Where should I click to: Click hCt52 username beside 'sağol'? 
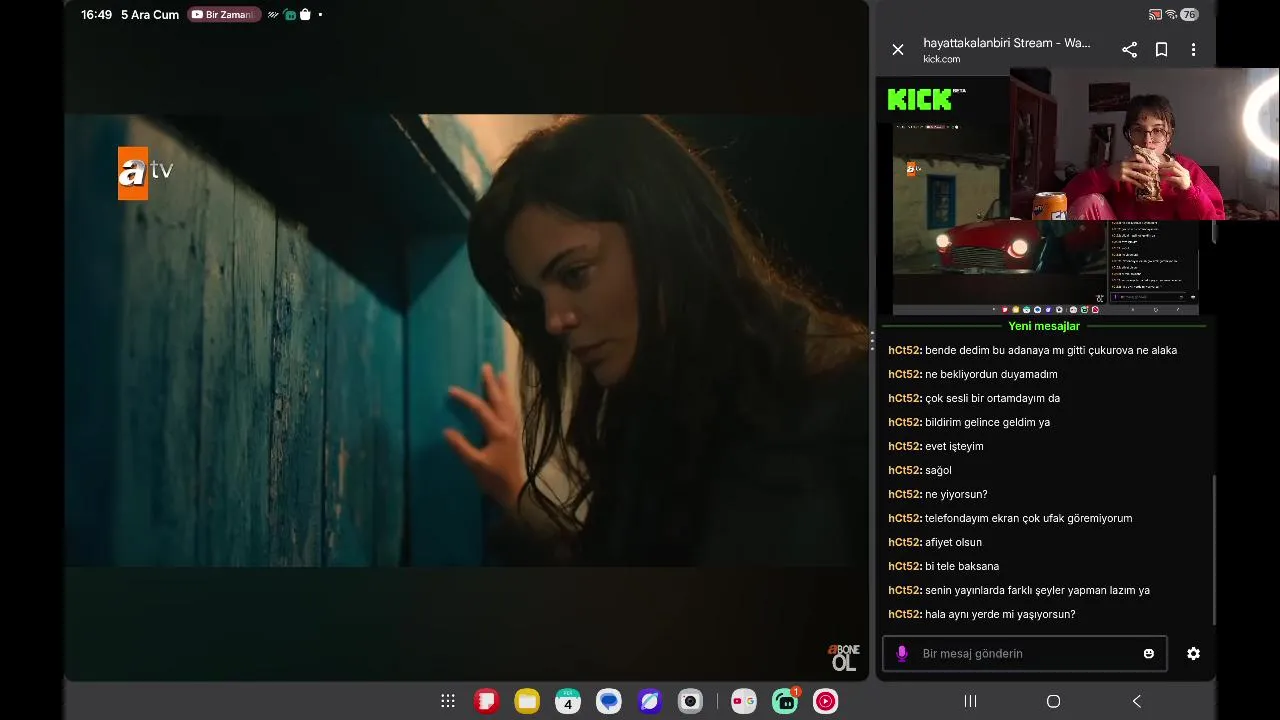tap(905, 470)
